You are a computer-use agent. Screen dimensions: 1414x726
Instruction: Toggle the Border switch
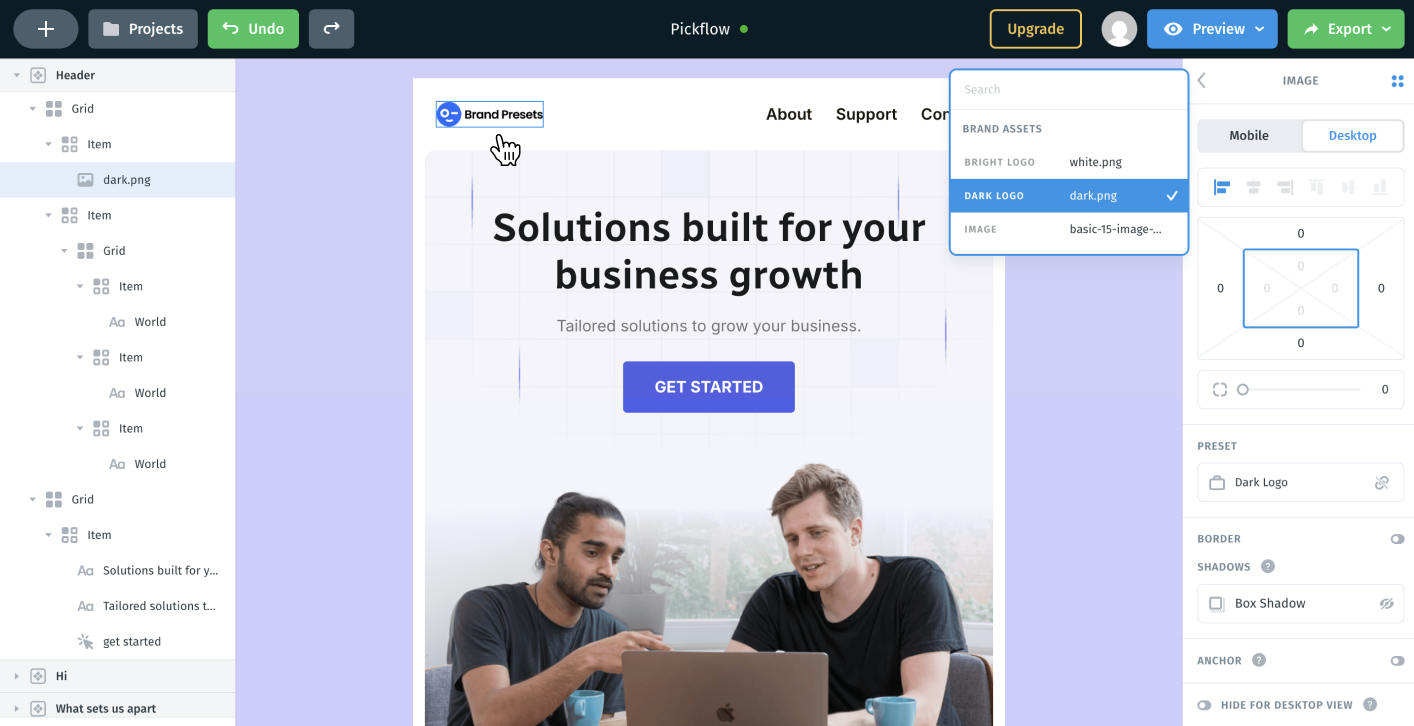1397,539
